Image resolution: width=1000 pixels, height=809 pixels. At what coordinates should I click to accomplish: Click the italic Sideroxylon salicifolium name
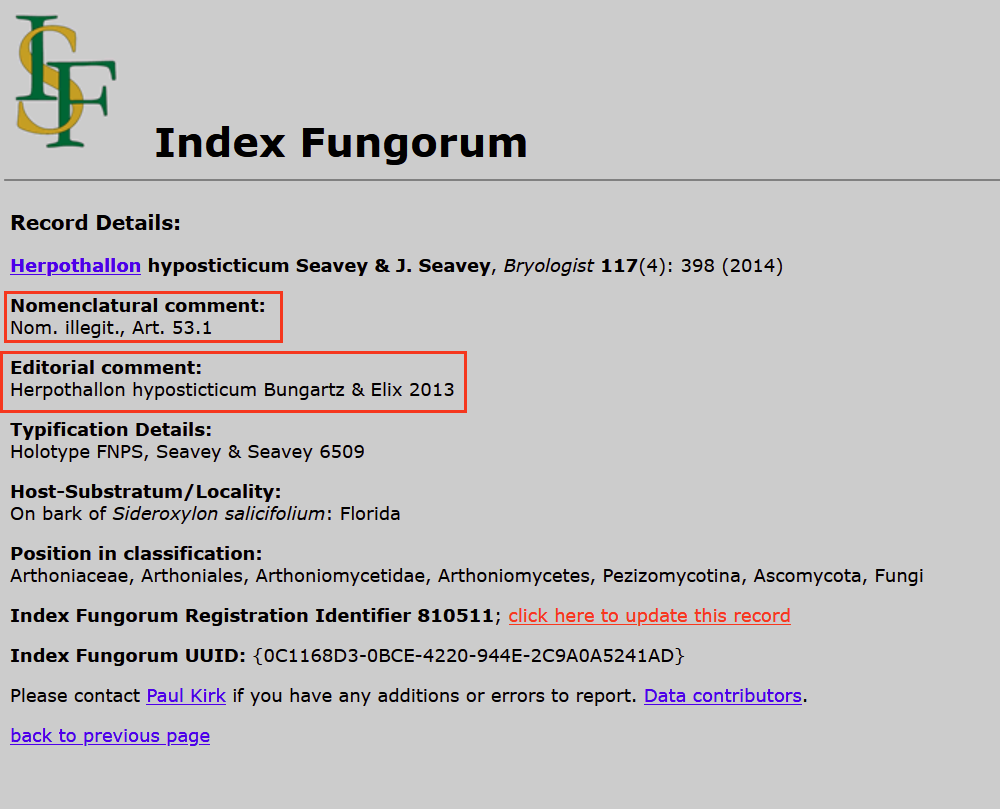click(219, 514)
